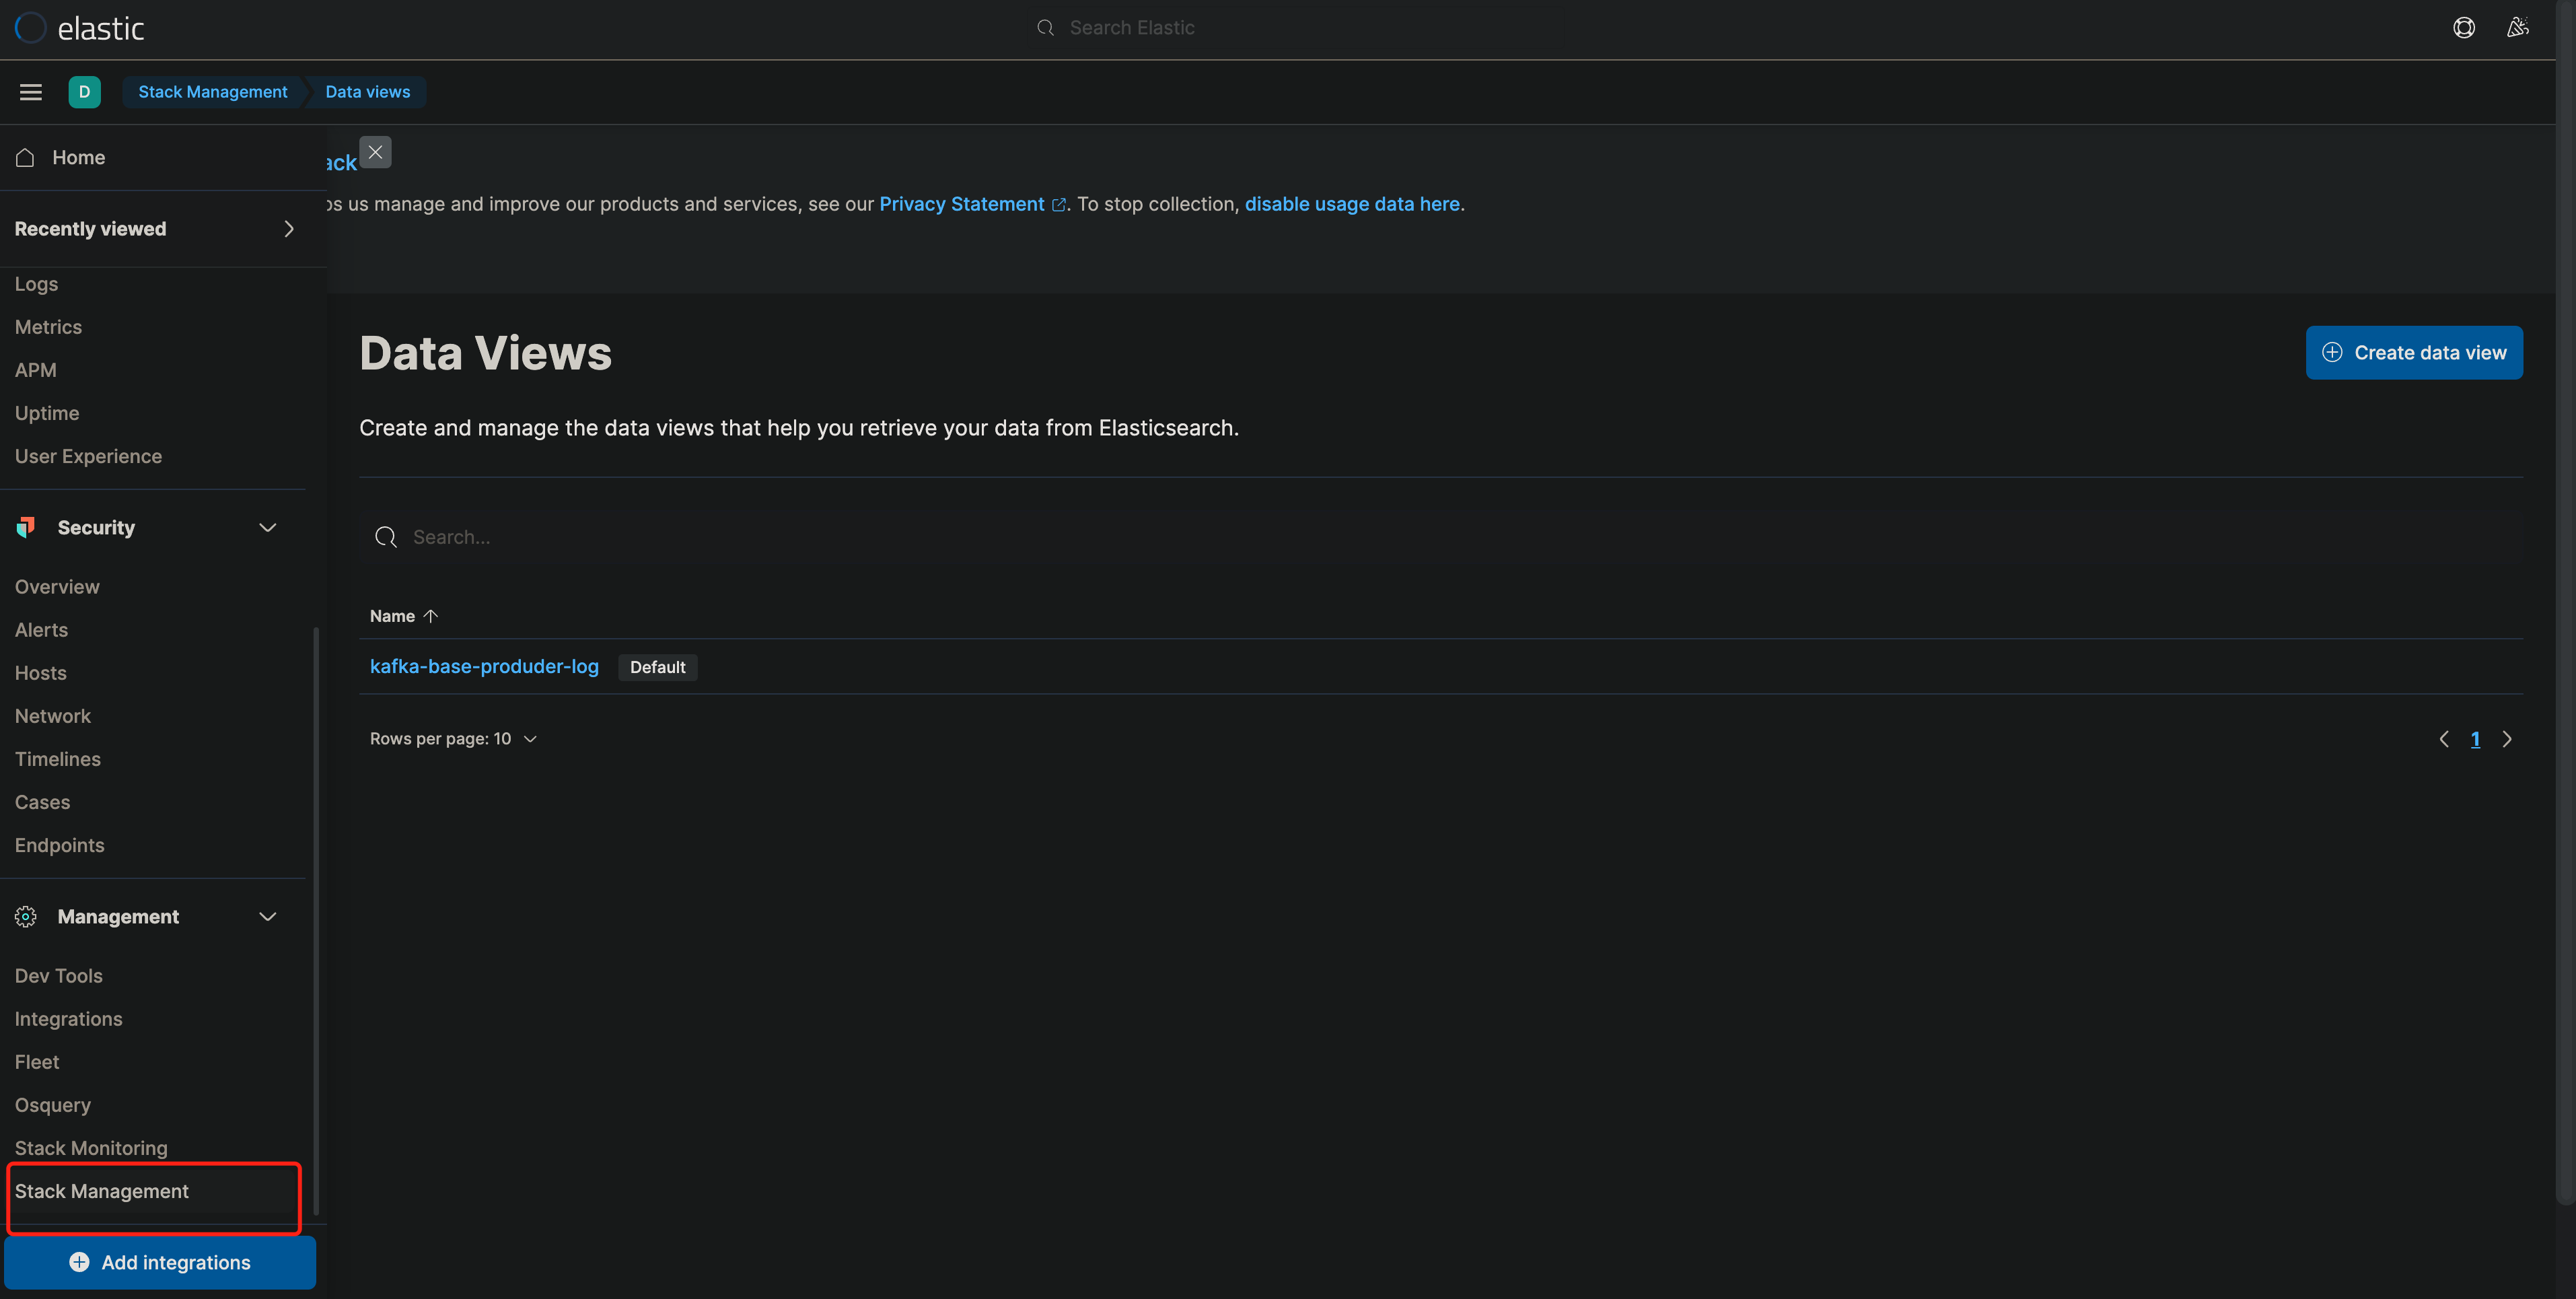The height and width of the screenshot is (1299, 2576).
Task: Expand the Recently viewed section
Action: 289,229
